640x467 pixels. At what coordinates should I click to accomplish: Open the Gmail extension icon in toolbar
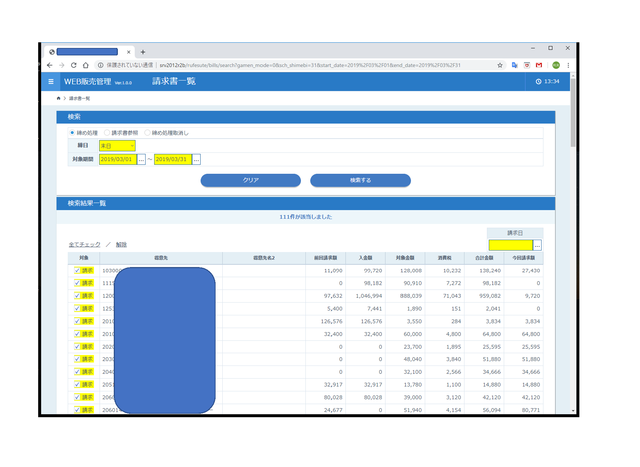coord(539,65)
